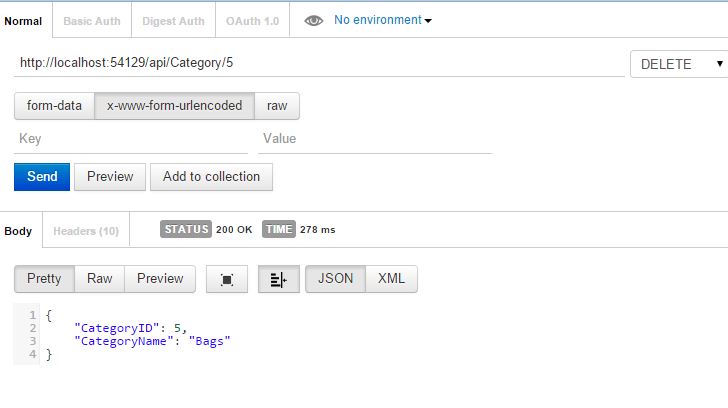Select the Normal auth tab

pos(23,20)
